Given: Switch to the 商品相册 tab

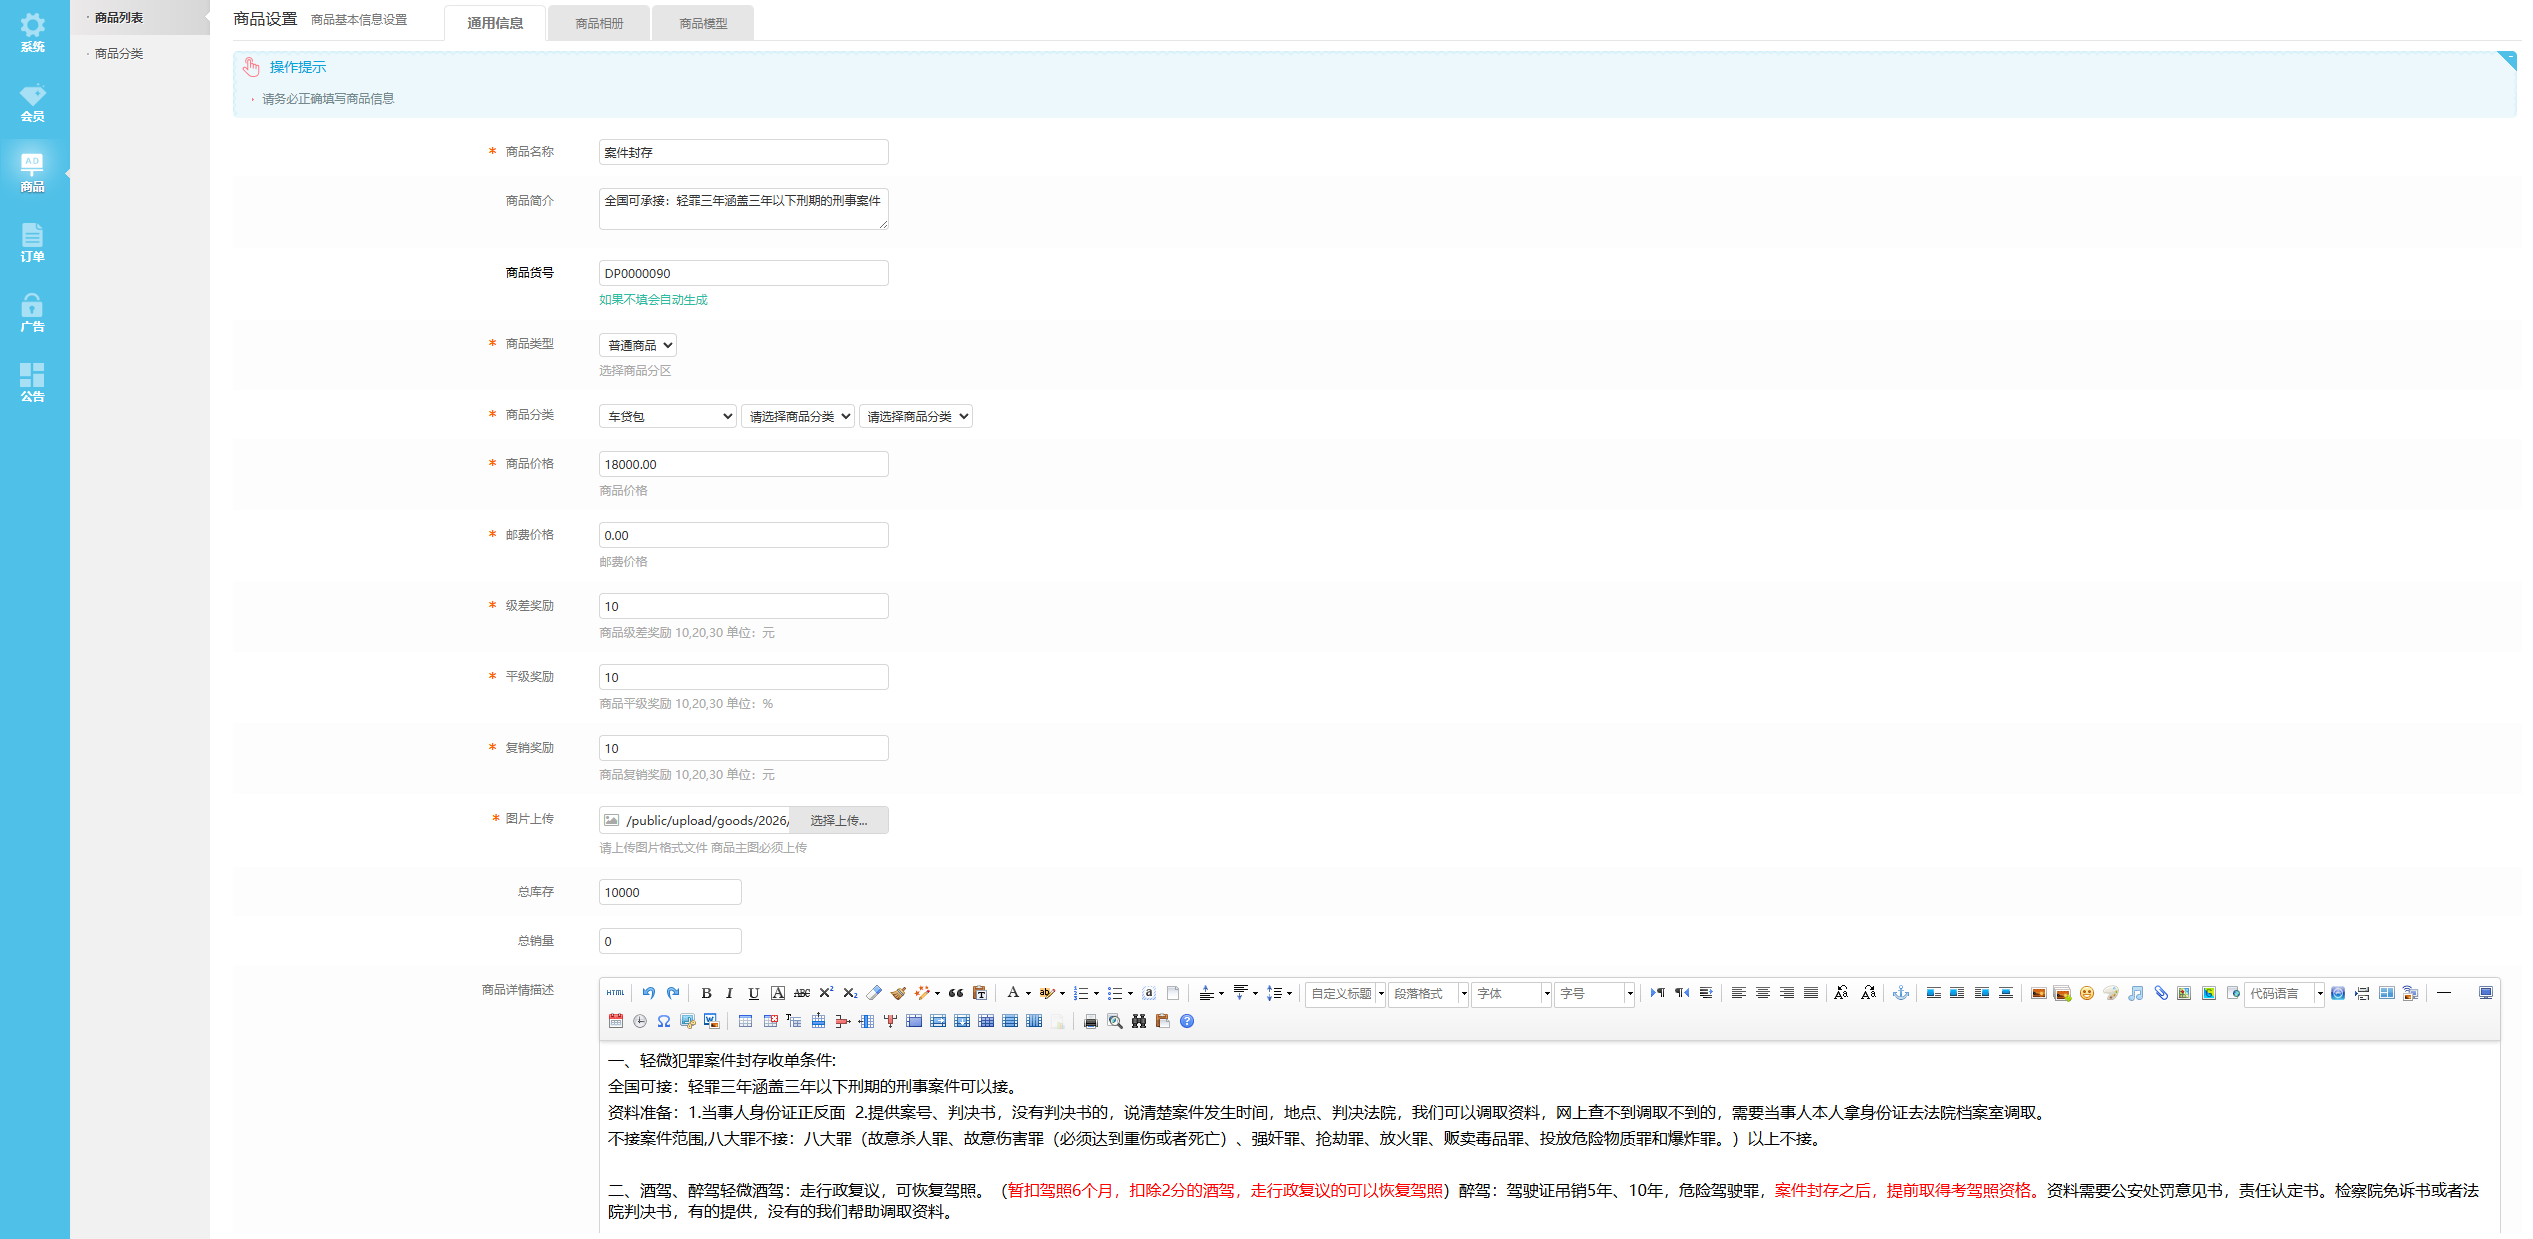Looking at the screenshot, I should (599, 23).
